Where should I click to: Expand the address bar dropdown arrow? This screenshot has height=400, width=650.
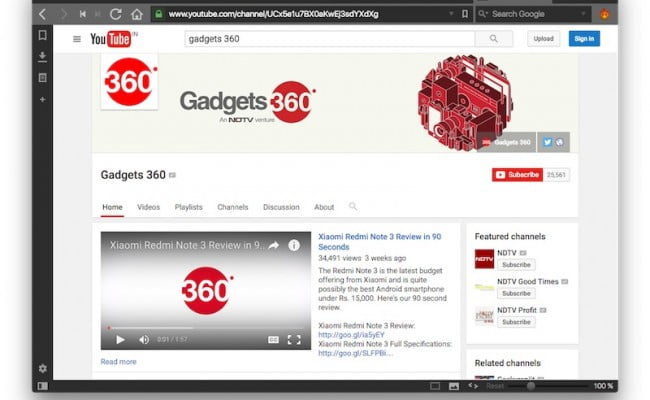click(451, 13)
